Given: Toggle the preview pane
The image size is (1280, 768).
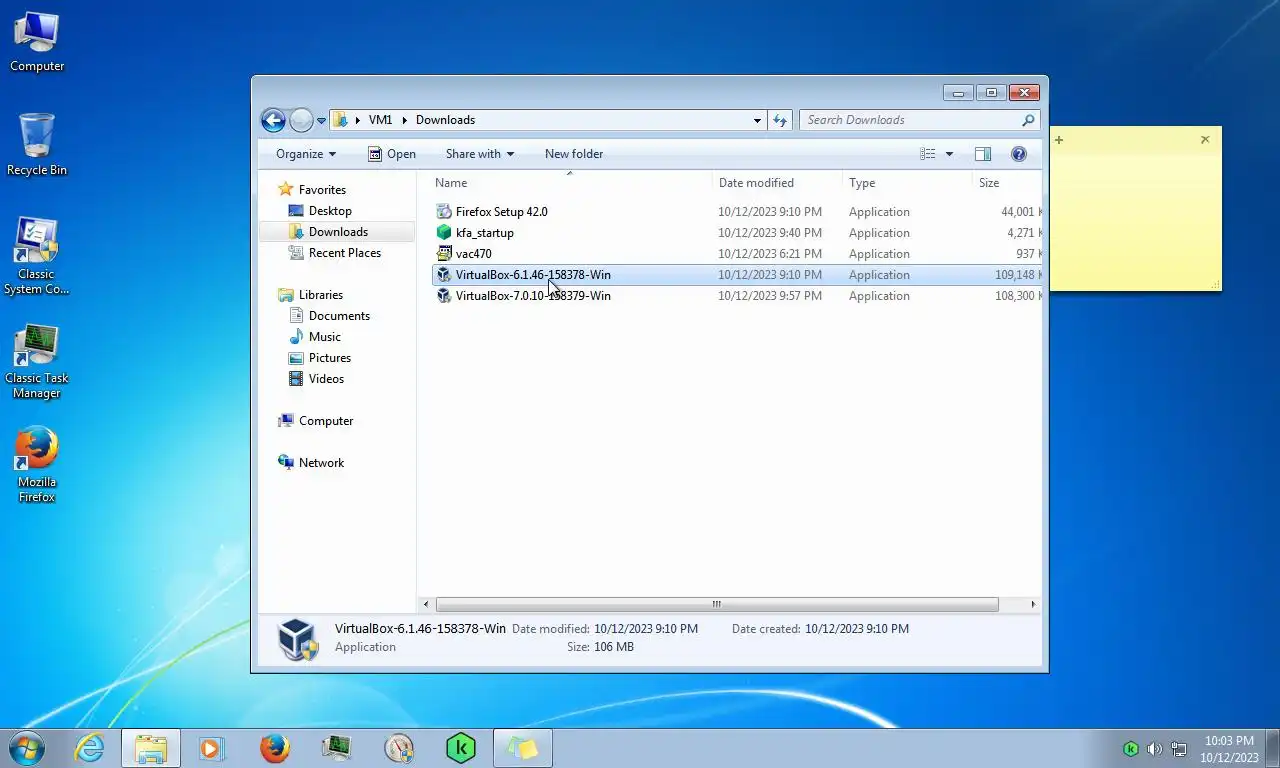Looking at the screenshot, I should [x=983, y=154].
